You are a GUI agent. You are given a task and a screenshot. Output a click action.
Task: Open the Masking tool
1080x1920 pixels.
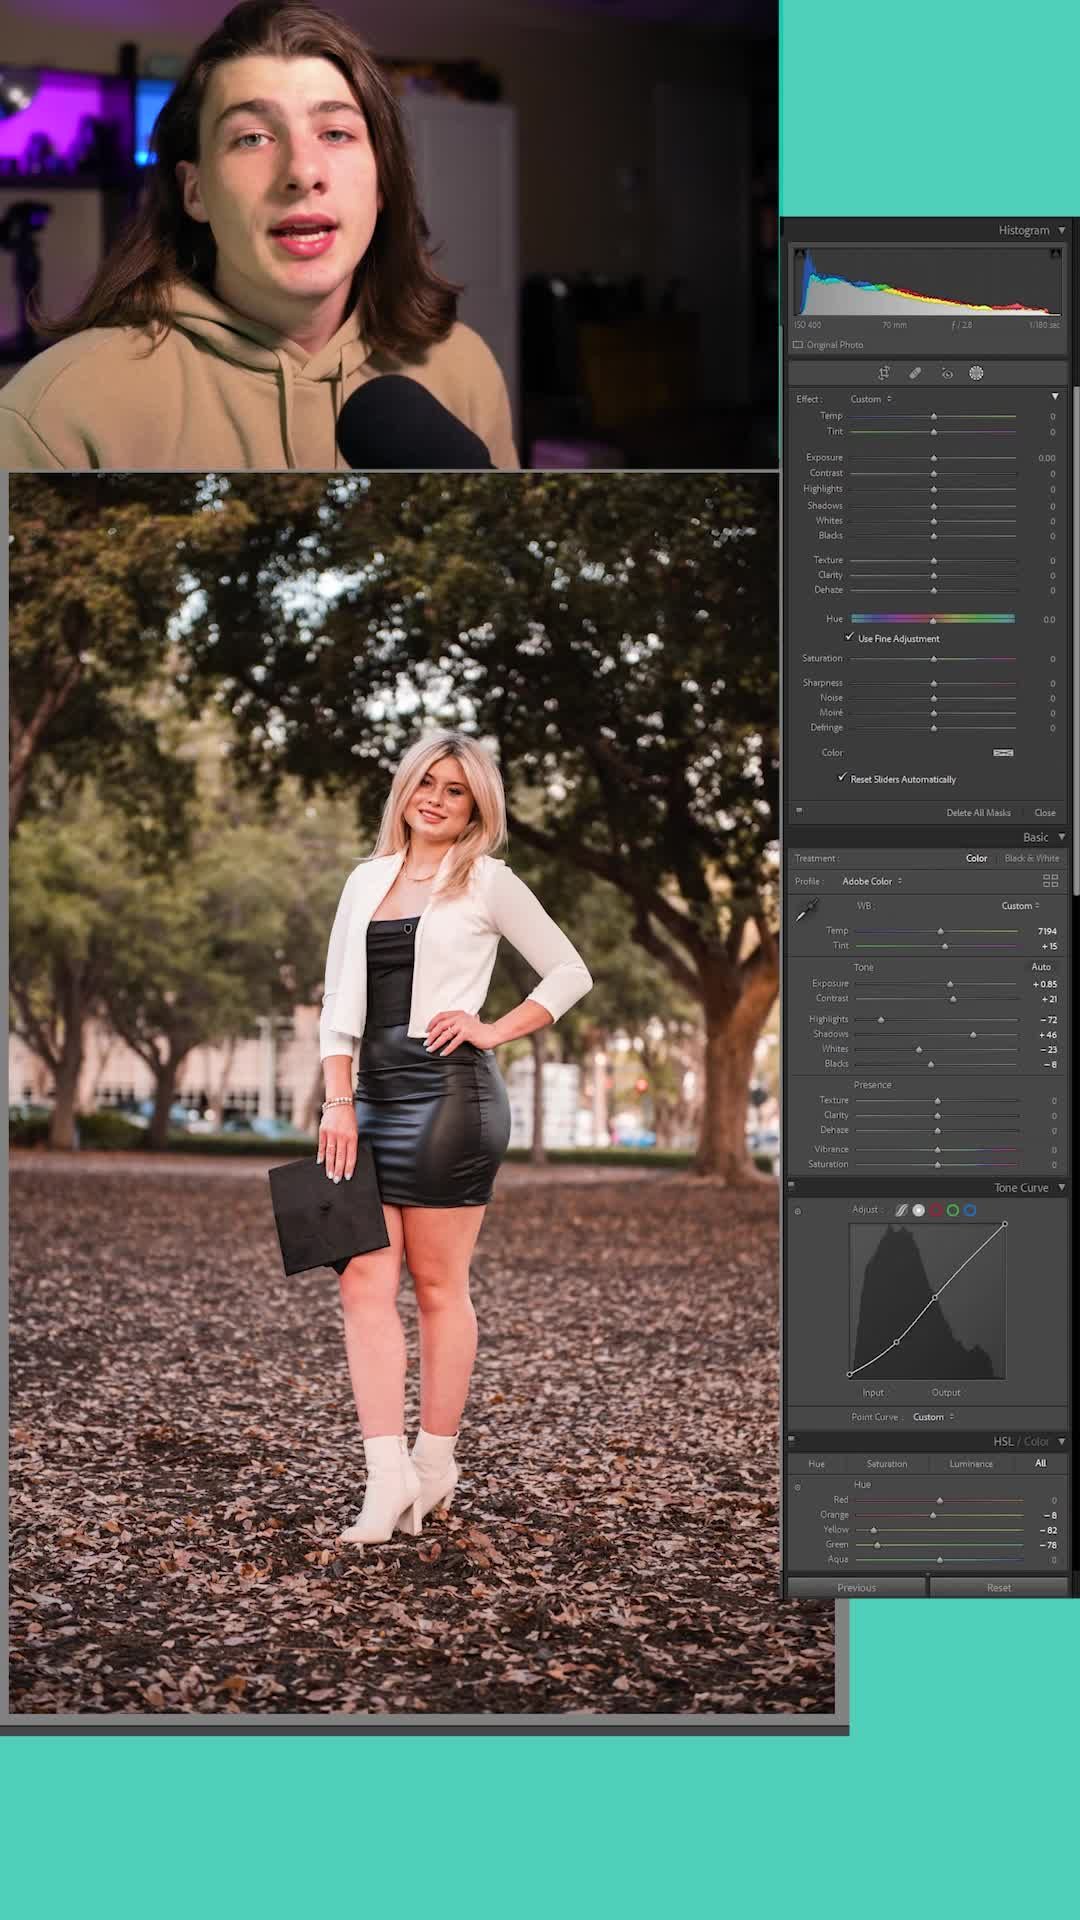pyautogui.click(x=976, y=373)
